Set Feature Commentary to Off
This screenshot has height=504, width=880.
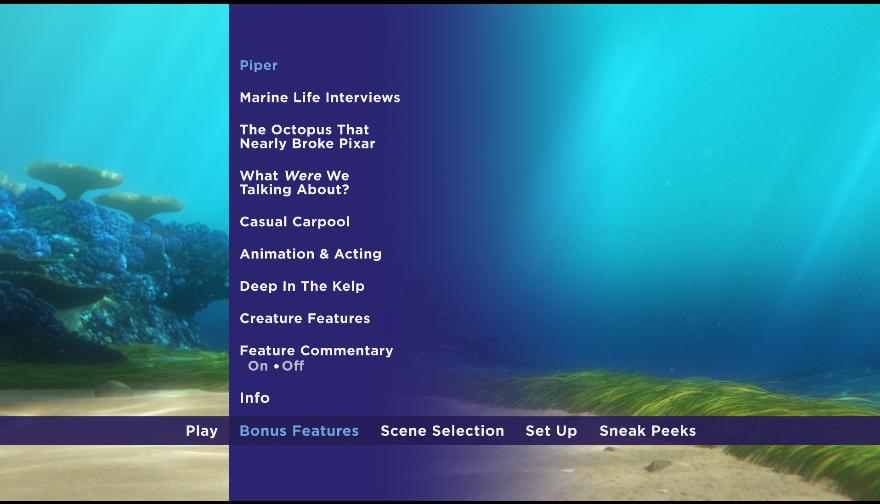pos(292,366)
